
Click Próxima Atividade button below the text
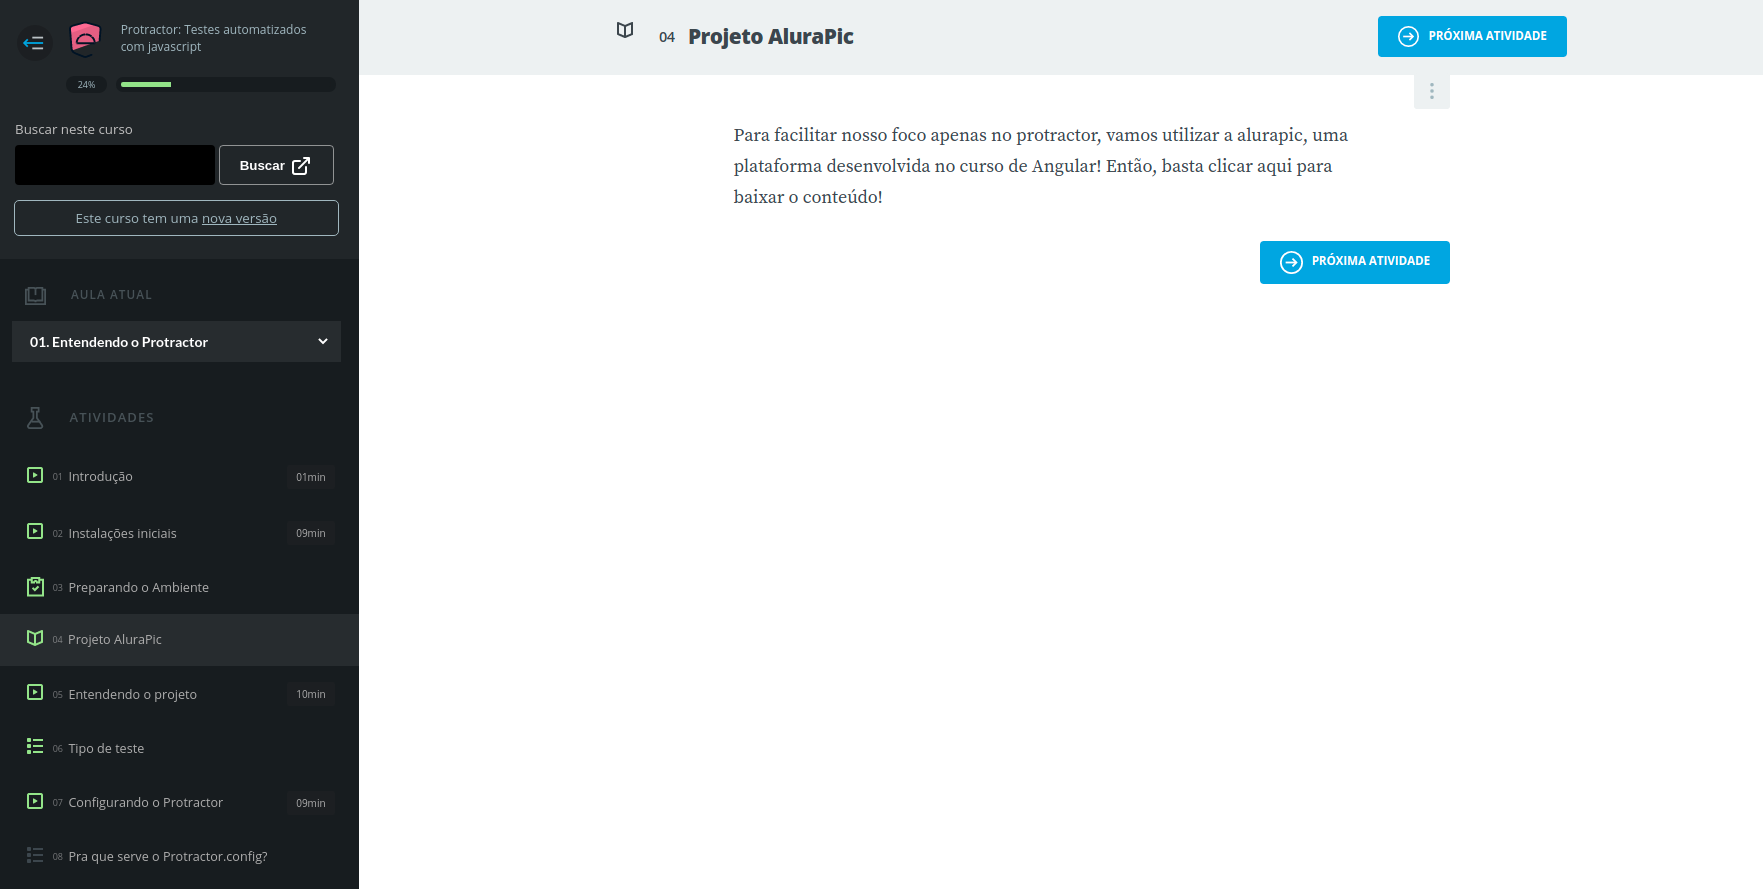(1355, 262)
